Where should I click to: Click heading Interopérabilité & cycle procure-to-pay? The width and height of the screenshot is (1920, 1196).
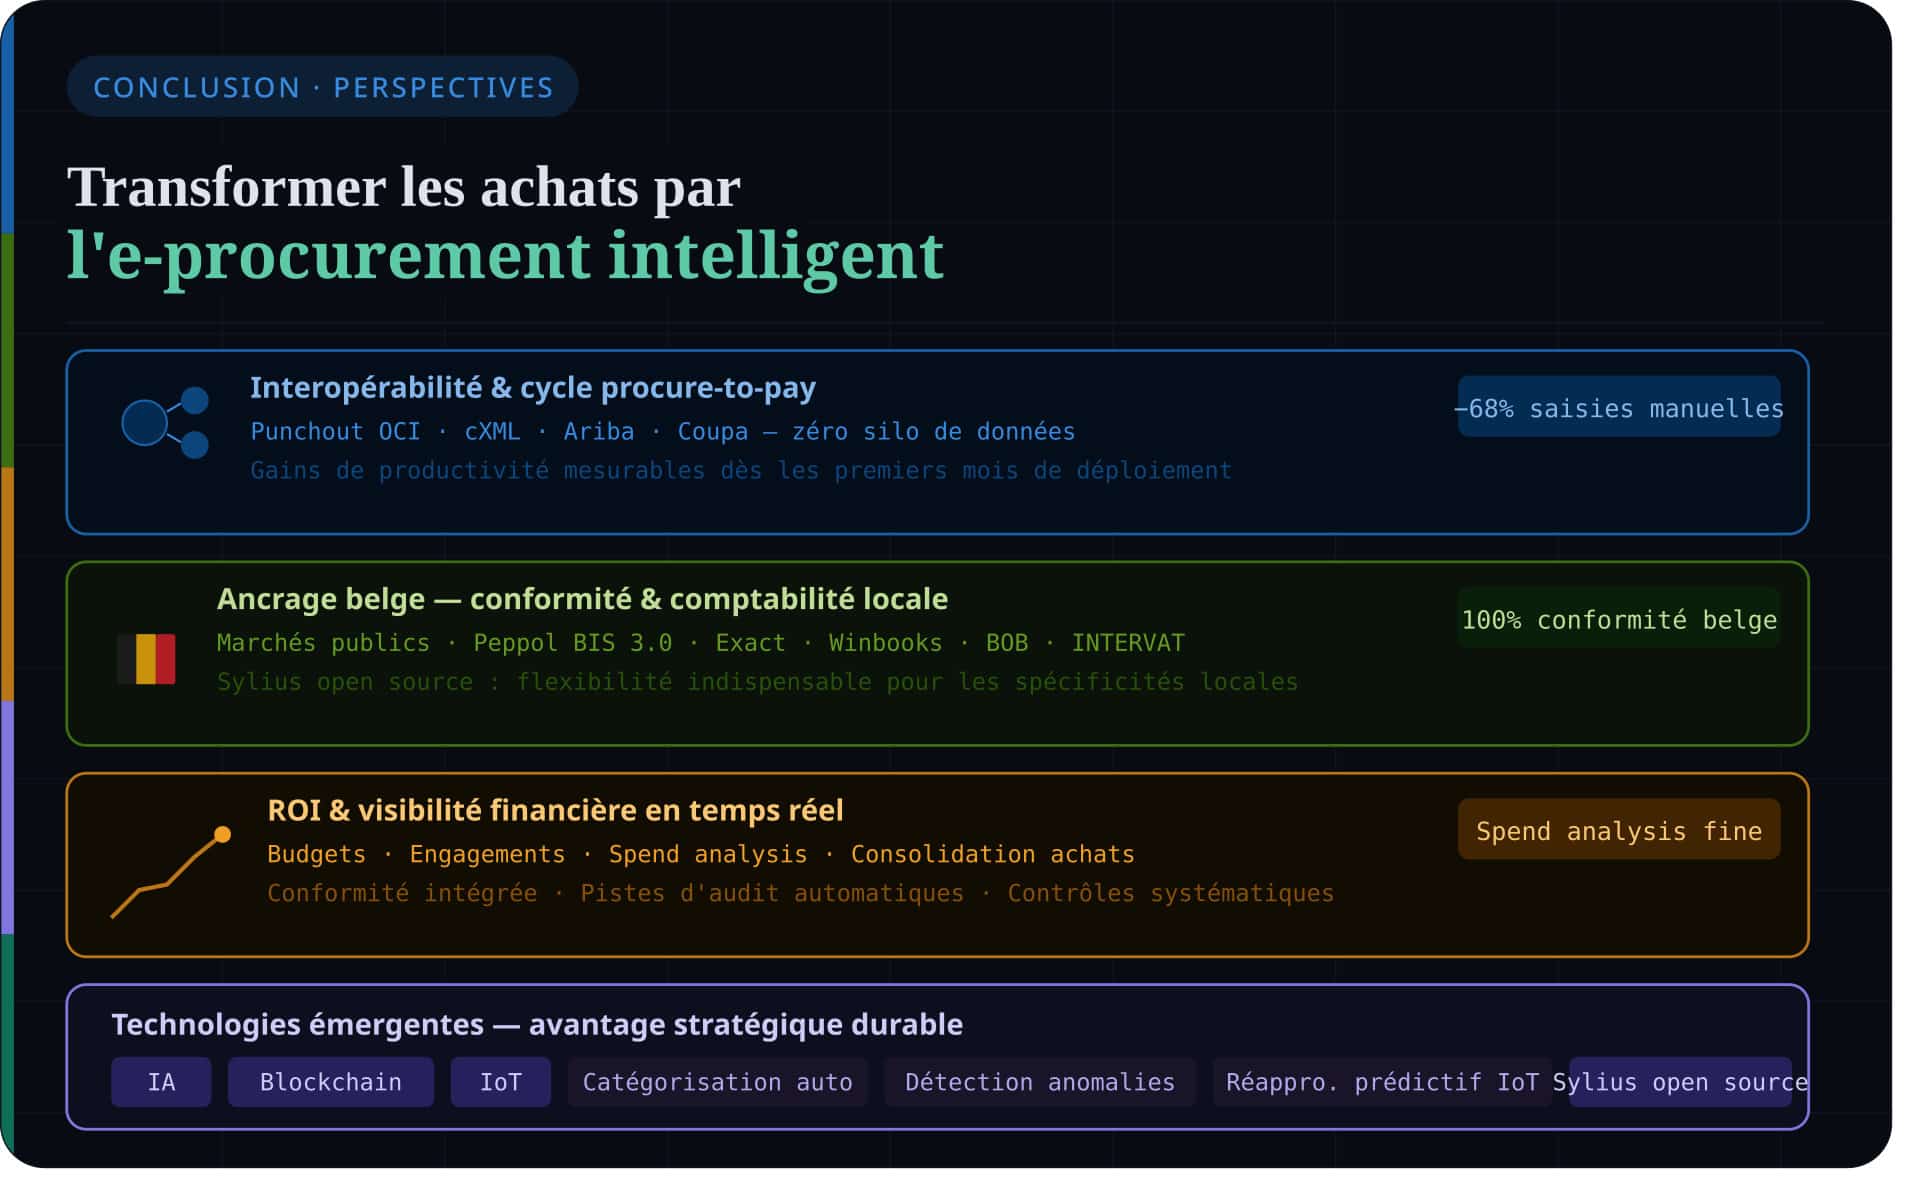pyautogui.click(x=533, y=387)
